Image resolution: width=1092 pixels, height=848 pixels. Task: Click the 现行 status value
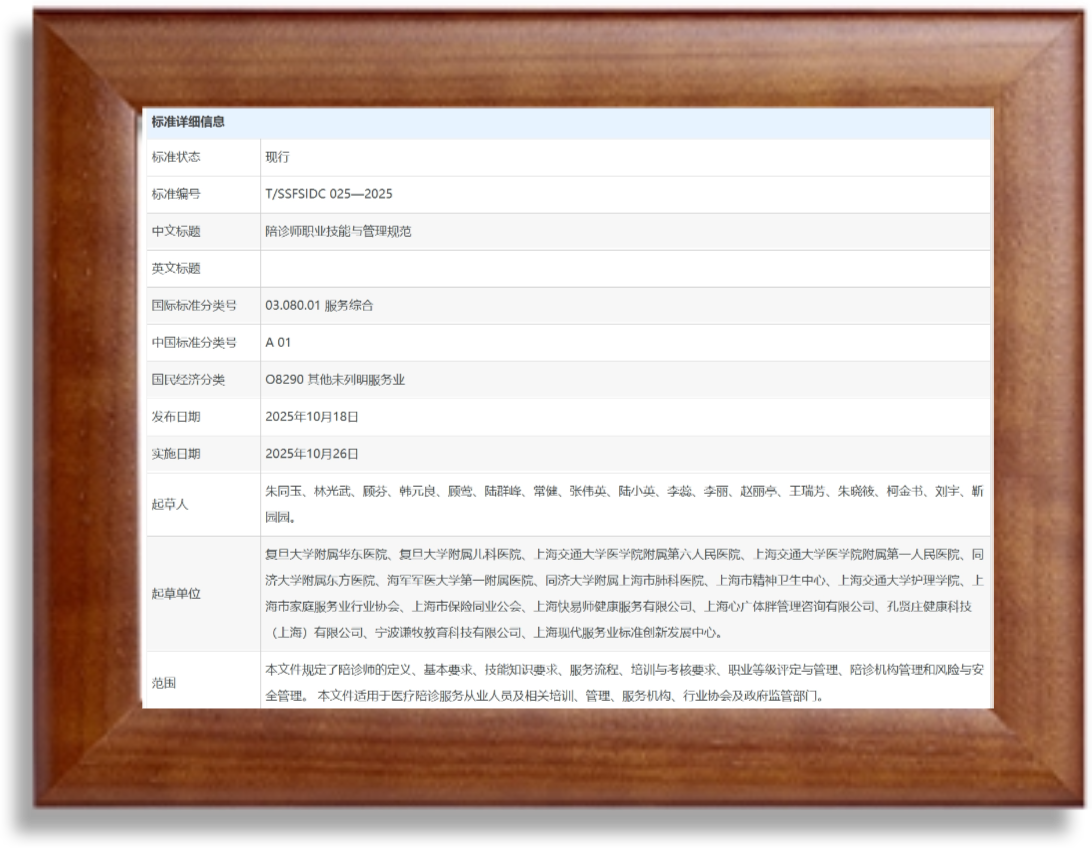[270, 156]
